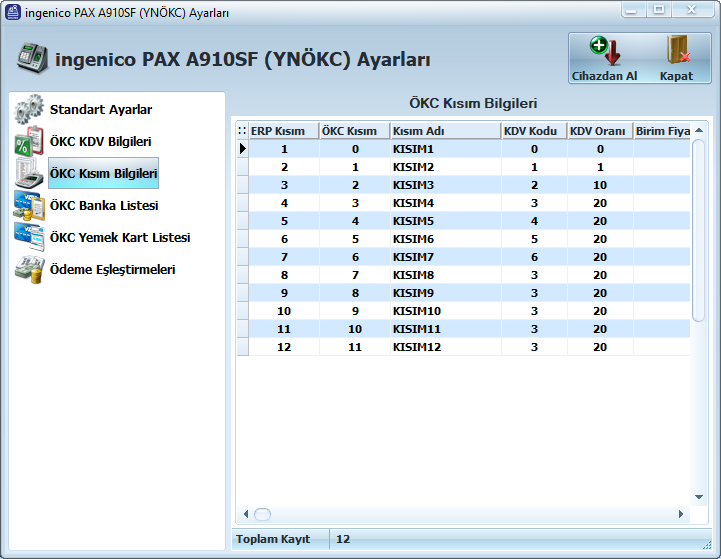Click the Kapat door icon
Viewport: 721px width, 559px height.
[678, 50]
